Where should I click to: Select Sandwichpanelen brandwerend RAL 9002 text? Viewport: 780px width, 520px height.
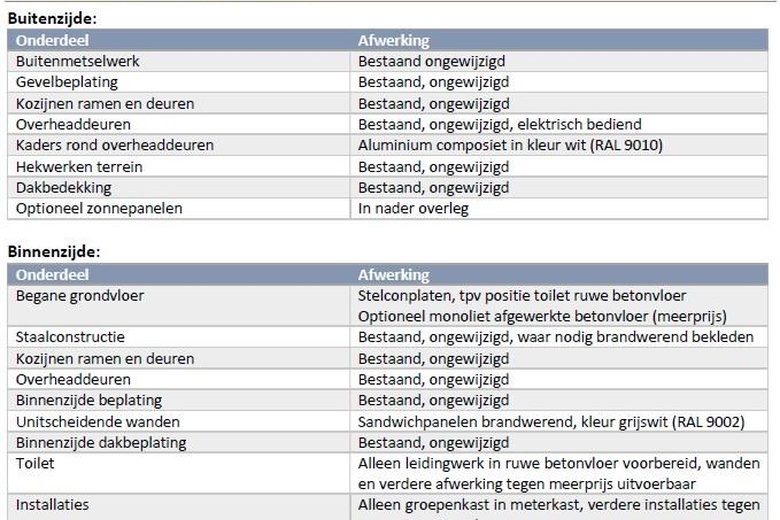pos(551,421)
